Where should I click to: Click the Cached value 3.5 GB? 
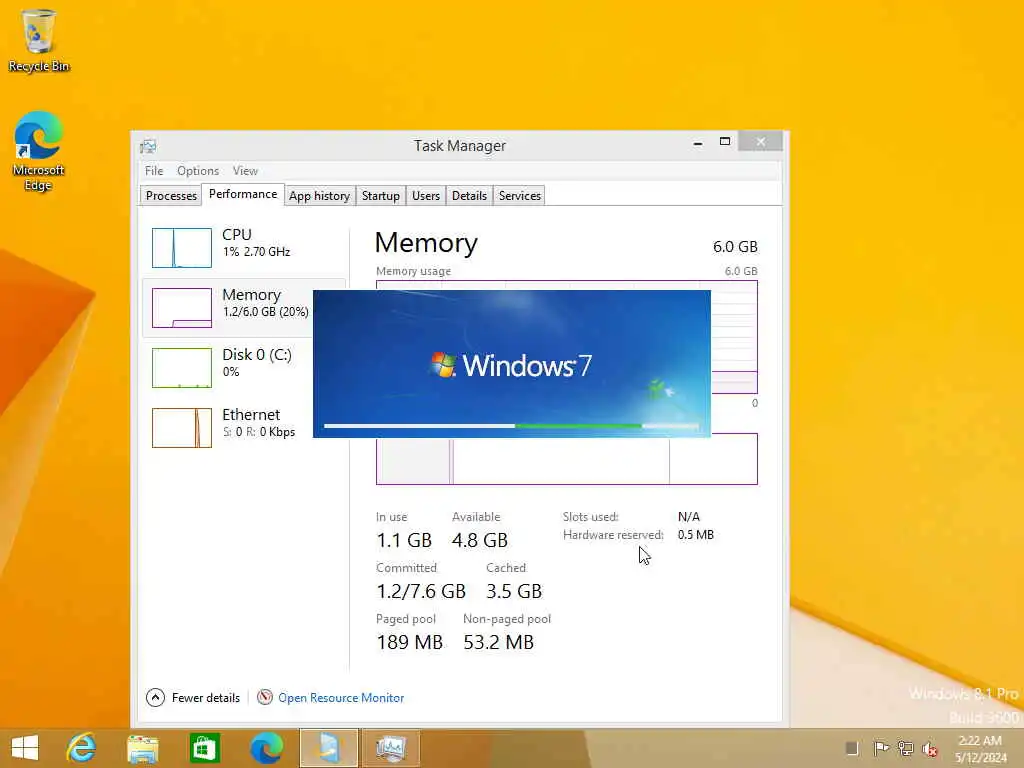point(514,591)
